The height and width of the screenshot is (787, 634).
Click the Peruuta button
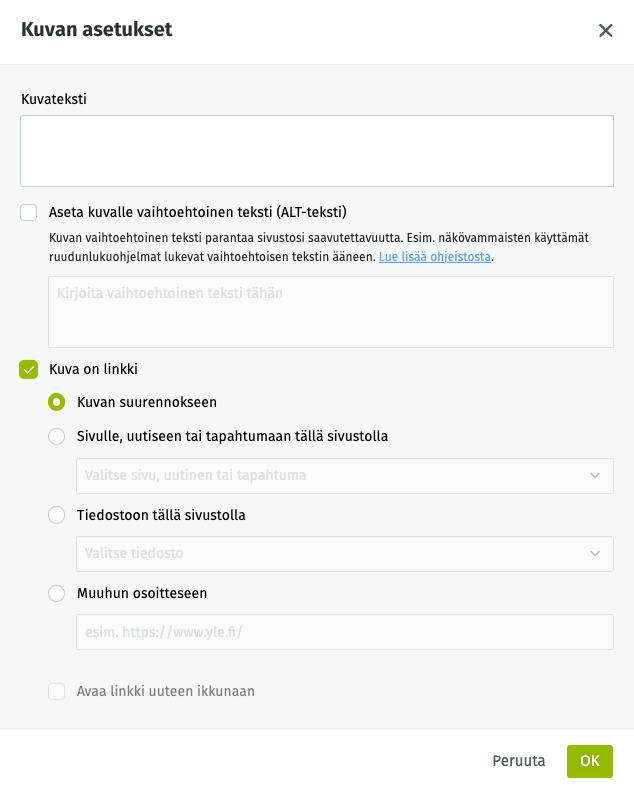pyautogui.click(x=519, y=761)
